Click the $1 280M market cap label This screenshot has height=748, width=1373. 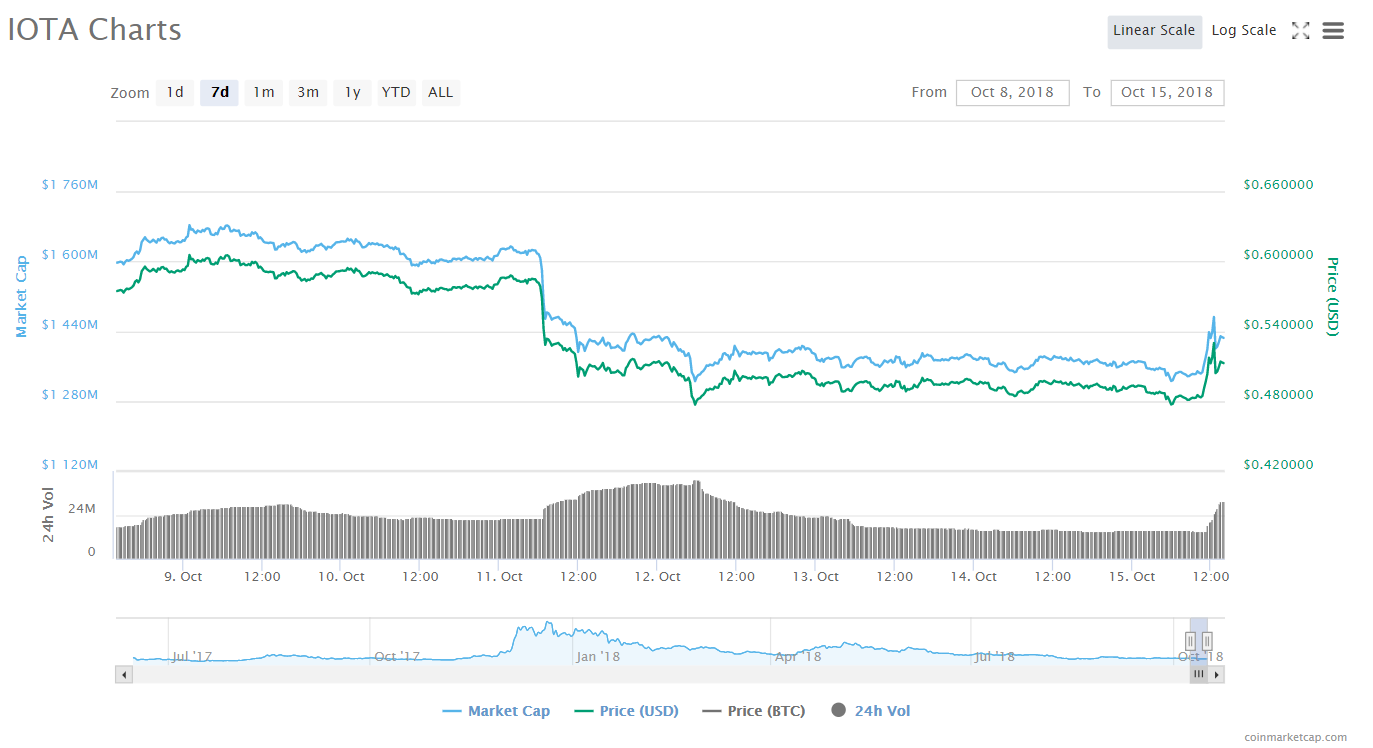point(70,394)
